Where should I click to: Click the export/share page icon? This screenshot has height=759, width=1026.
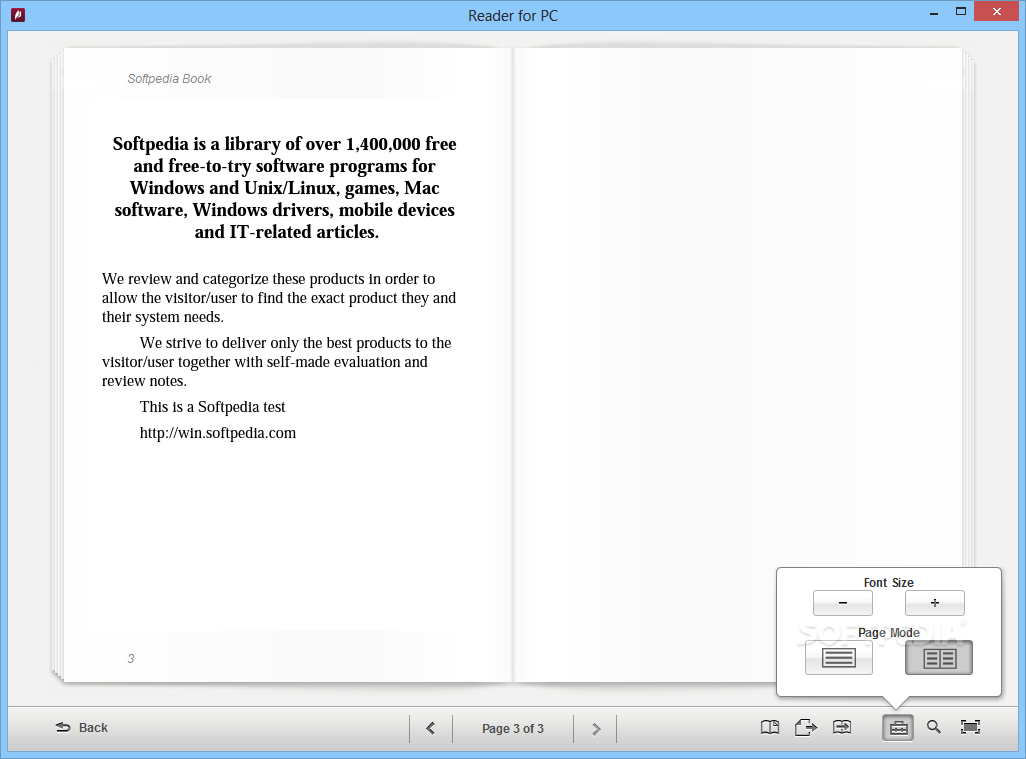click(806, 728)
